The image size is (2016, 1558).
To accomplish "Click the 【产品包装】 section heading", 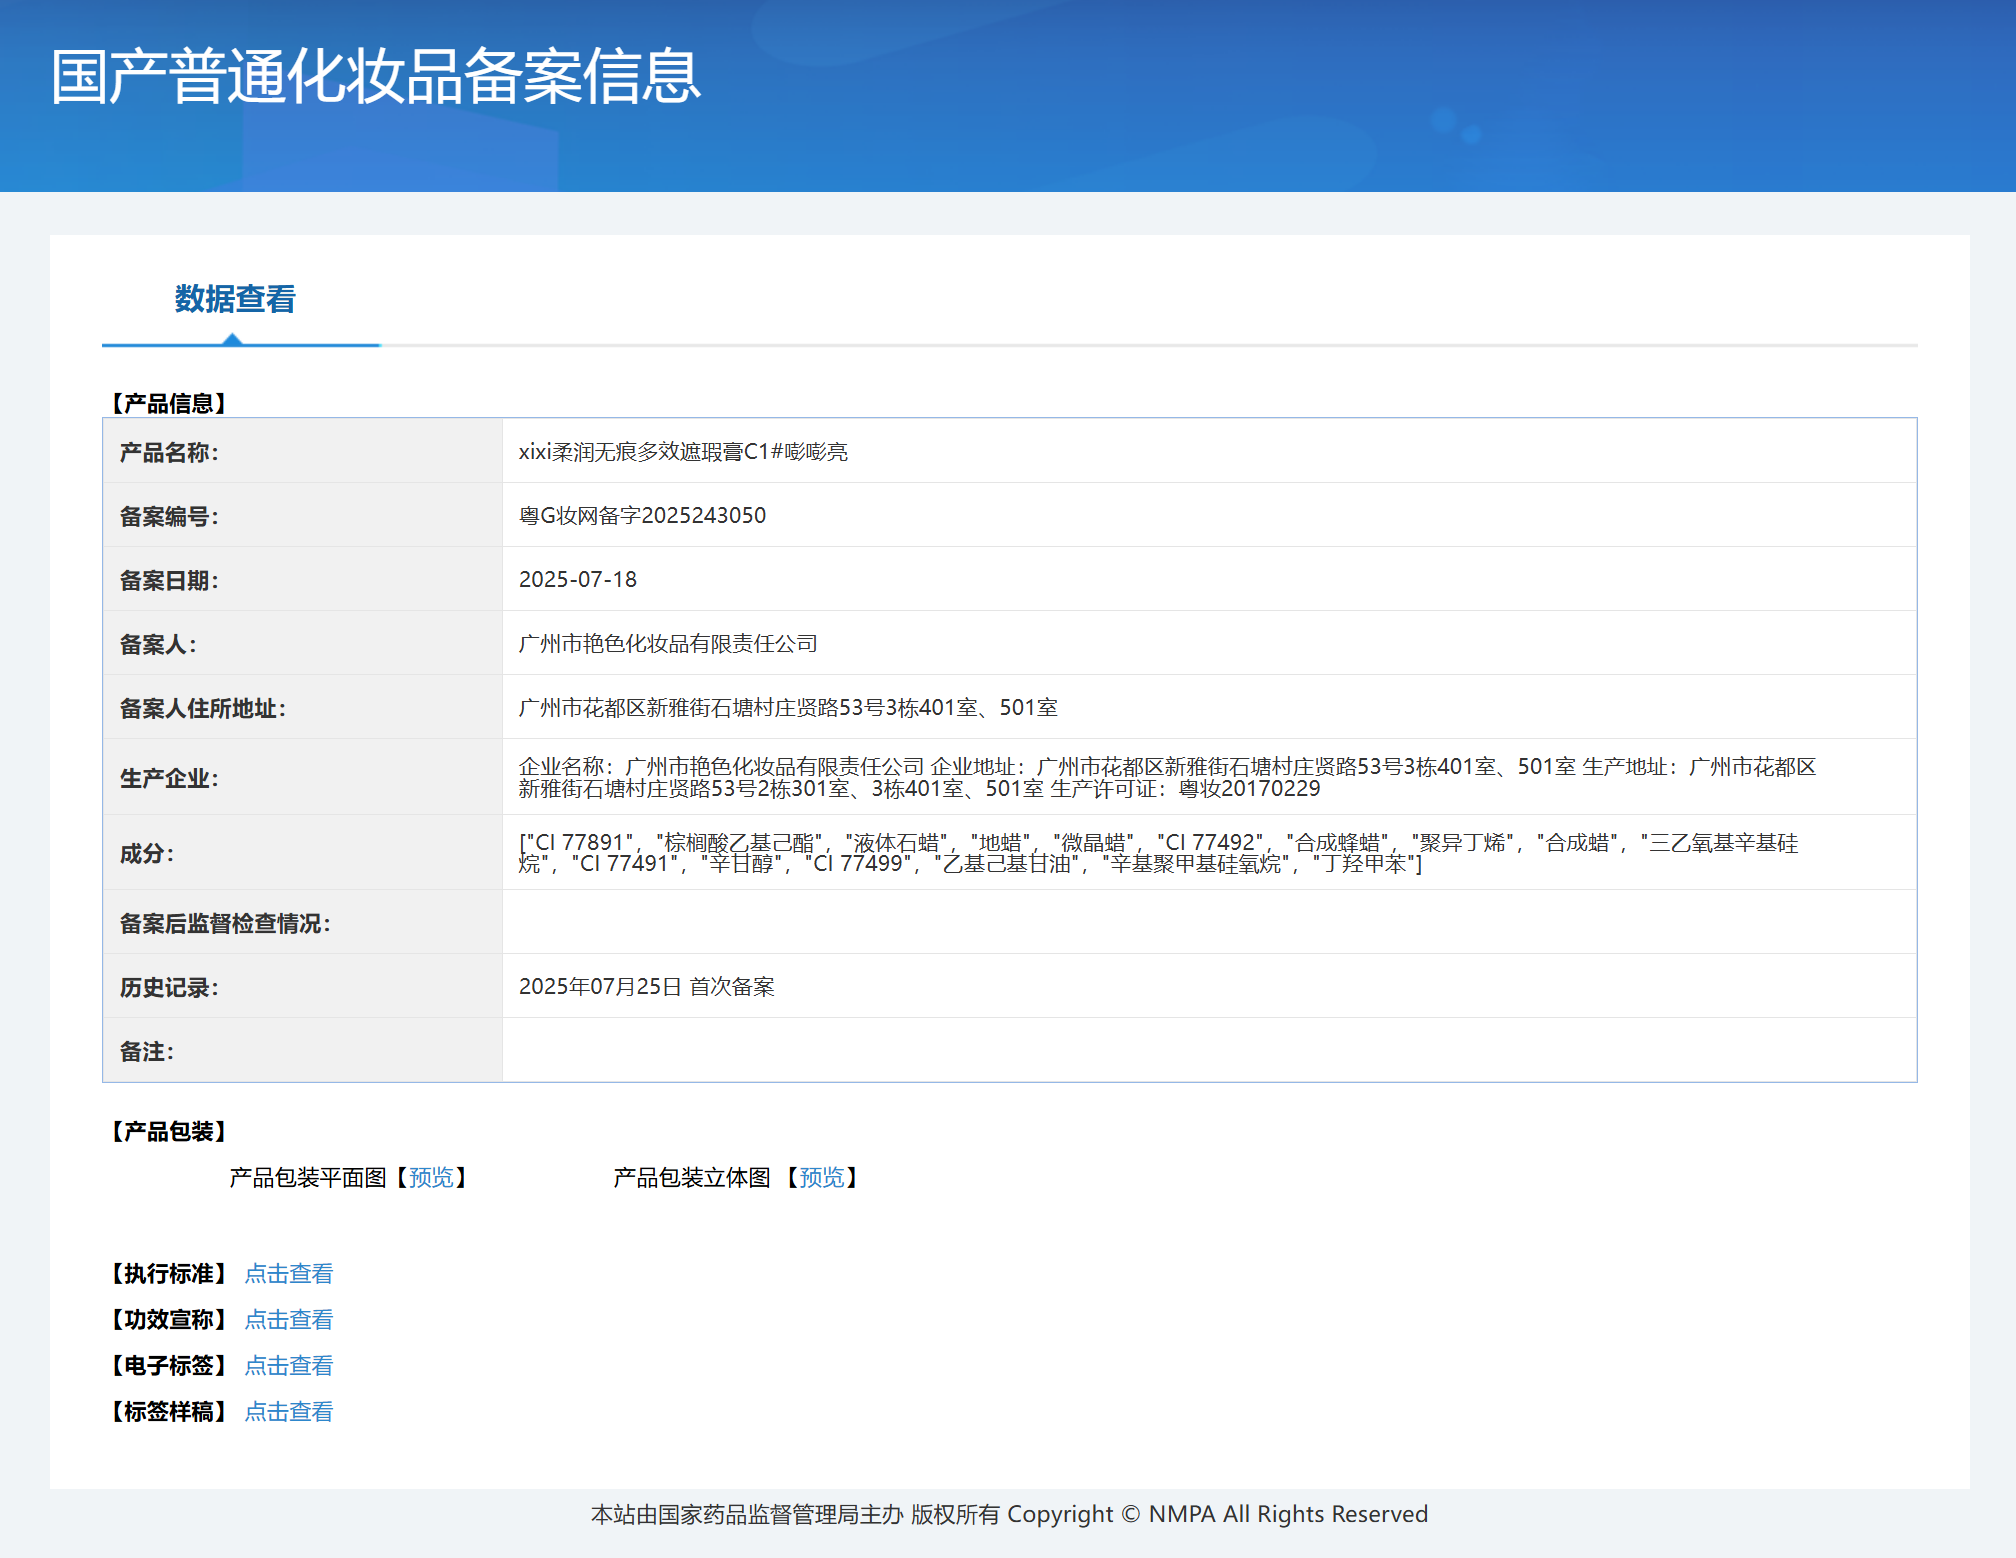I will 169,1131.
